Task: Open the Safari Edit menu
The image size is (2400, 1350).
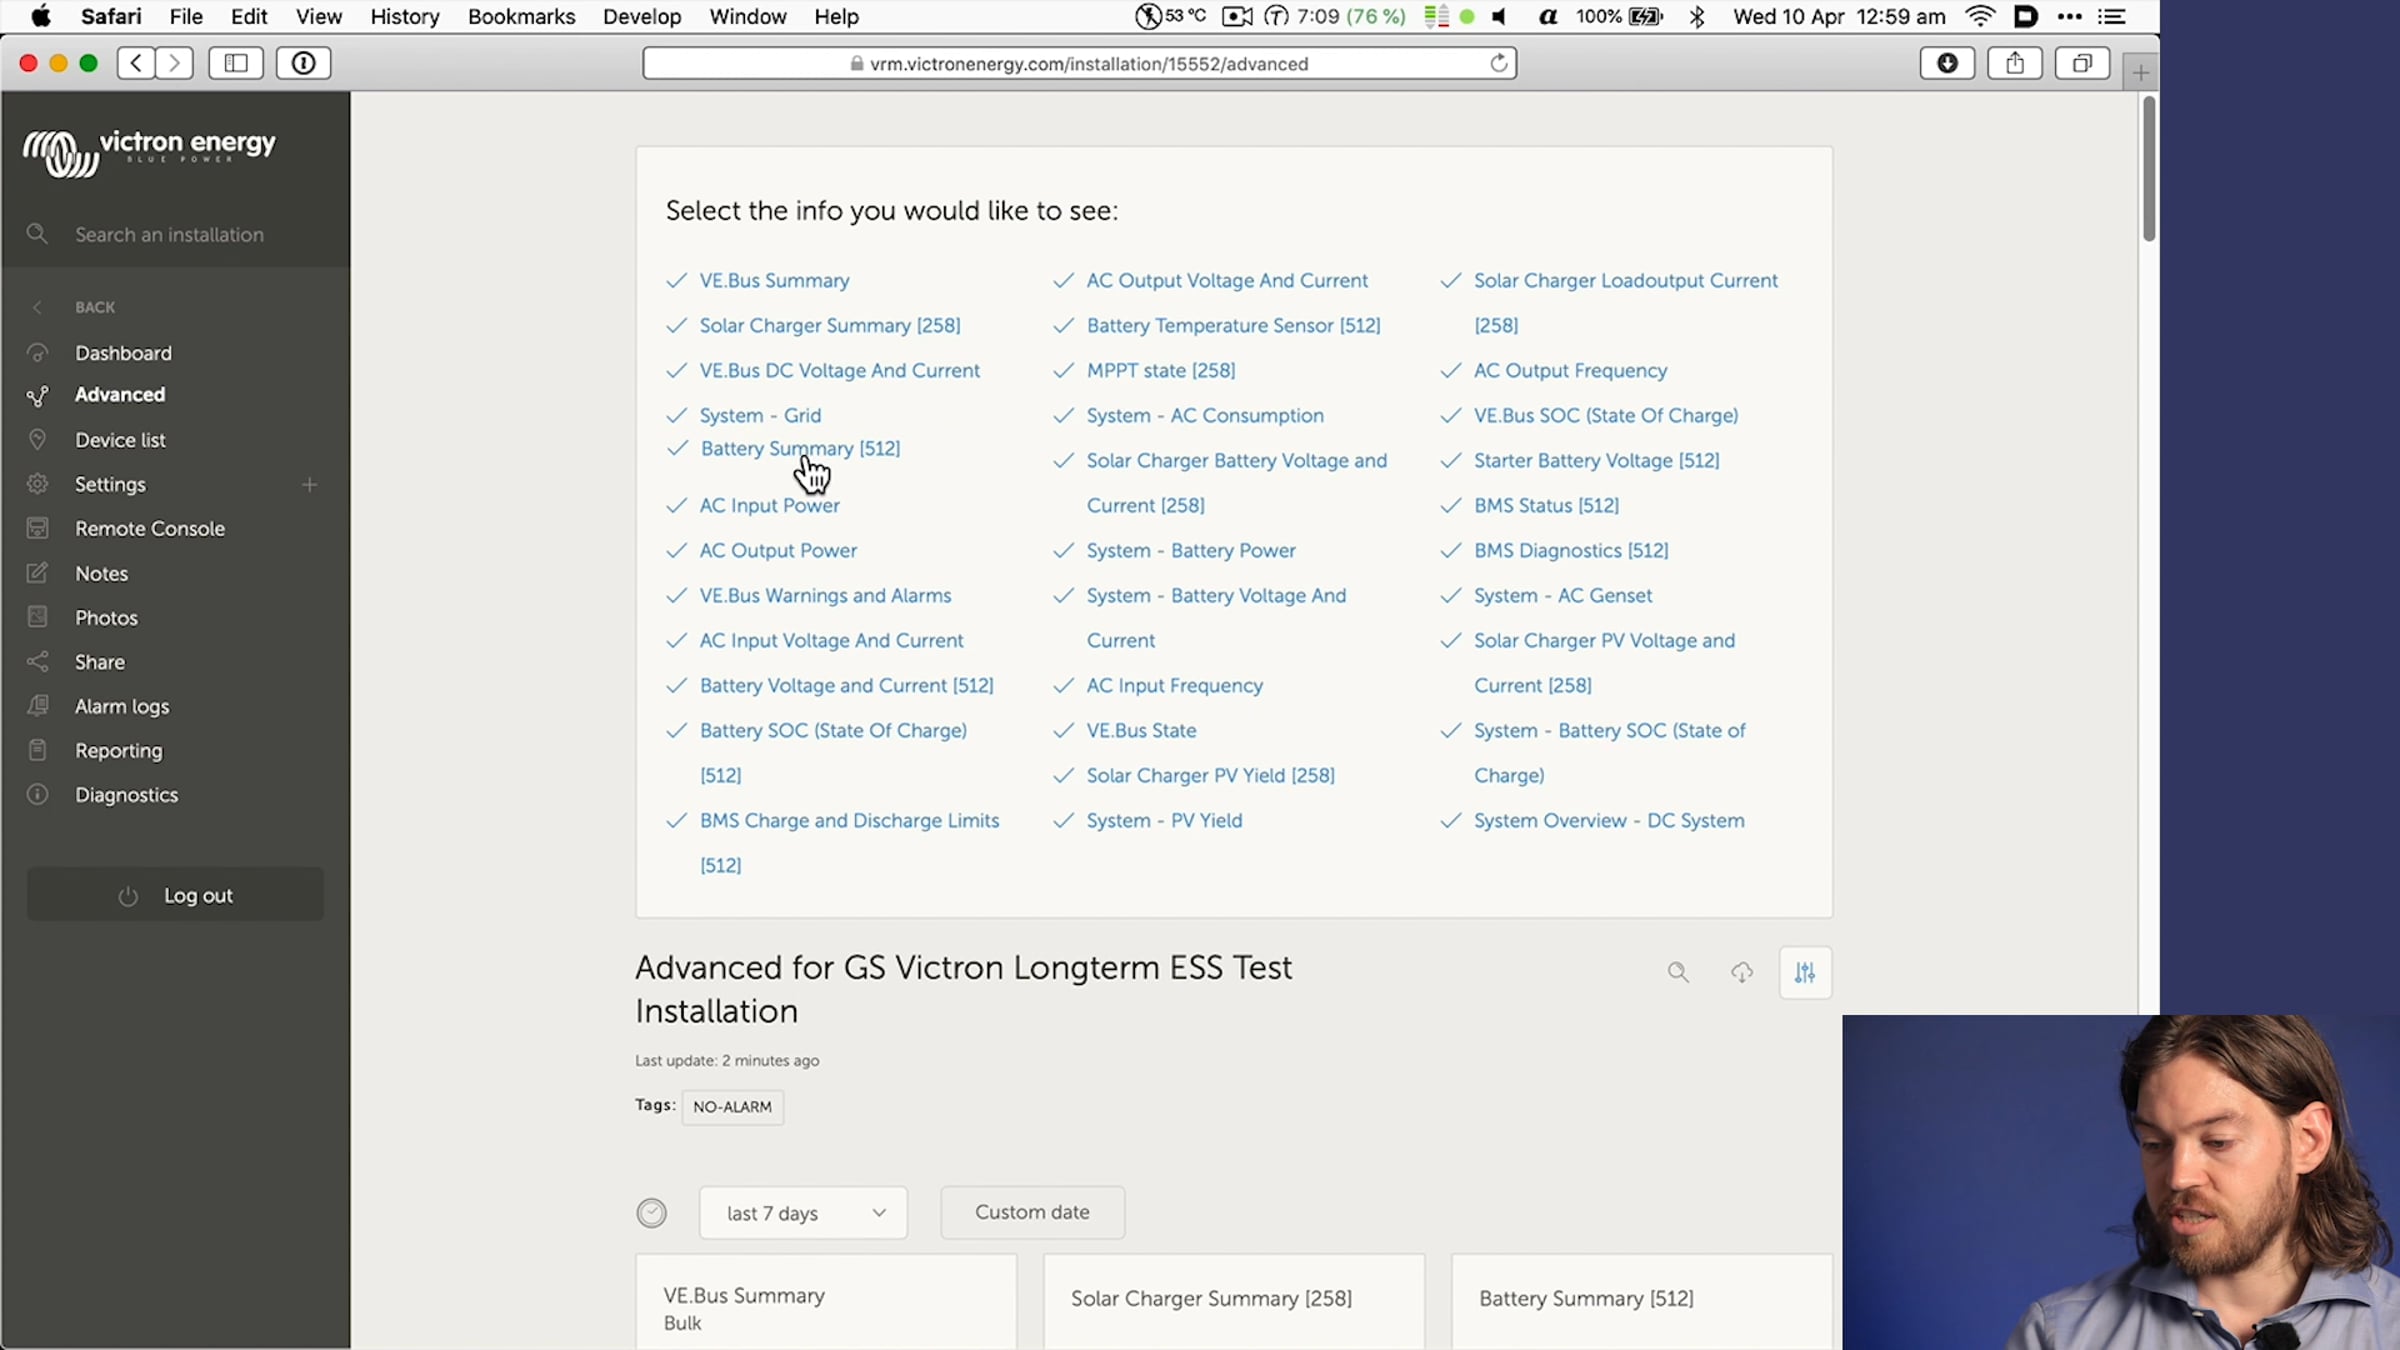Action: coord(249,16)
